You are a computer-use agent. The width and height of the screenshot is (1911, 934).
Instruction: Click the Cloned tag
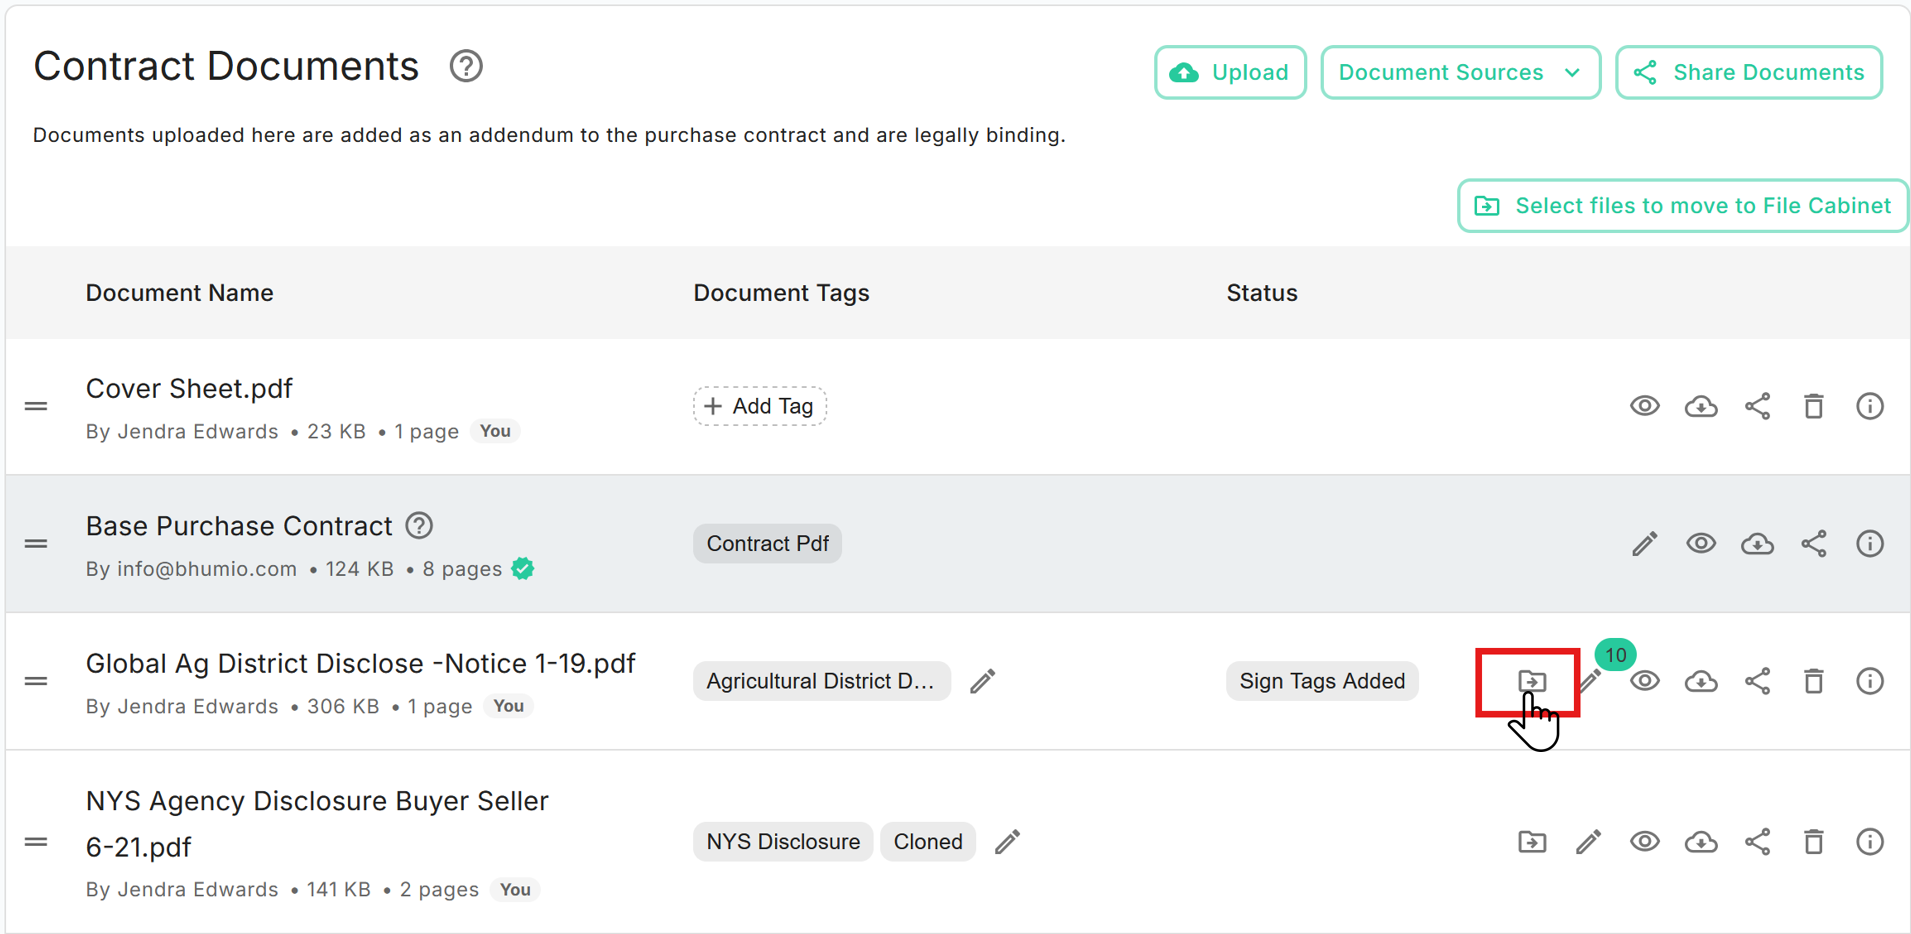tap(928, 842)
